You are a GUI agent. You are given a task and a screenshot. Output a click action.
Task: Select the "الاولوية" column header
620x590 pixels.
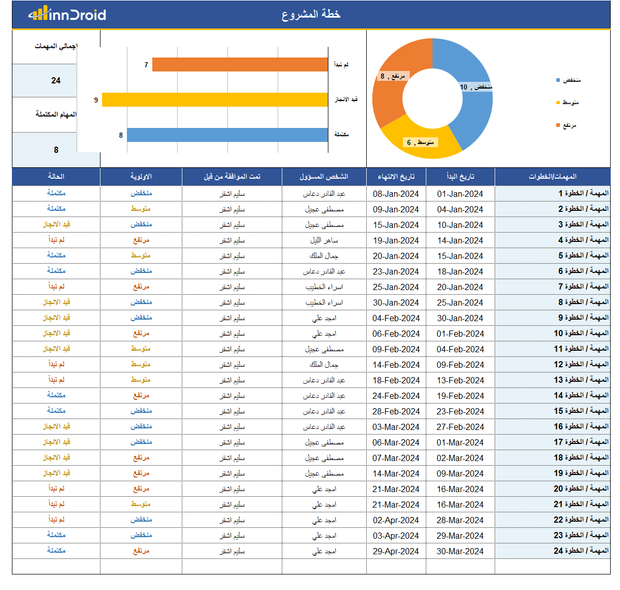click(x=141, y=176)
